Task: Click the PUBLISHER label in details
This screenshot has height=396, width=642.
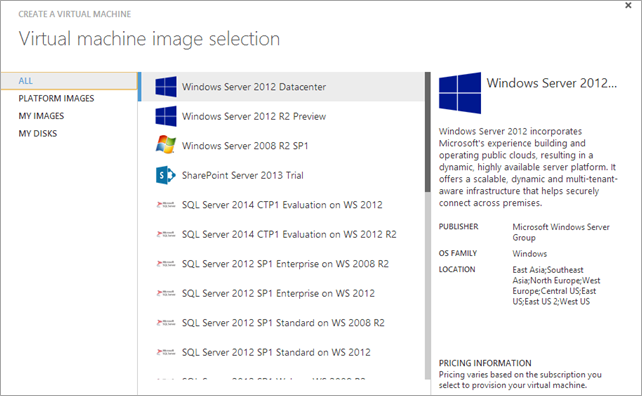Action: coord(458,226)
